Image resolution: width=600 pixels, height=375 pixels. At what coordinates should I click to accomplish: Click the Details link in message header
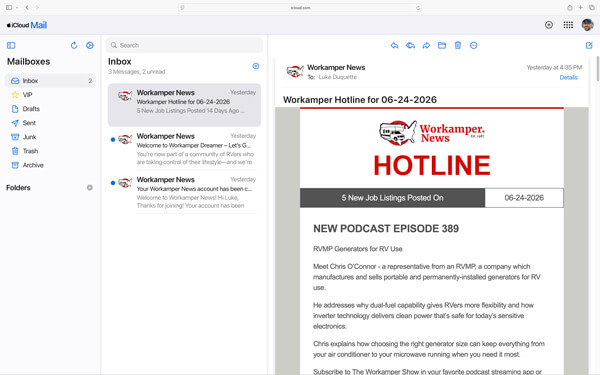pyautogui.click(x=568, y=77)
